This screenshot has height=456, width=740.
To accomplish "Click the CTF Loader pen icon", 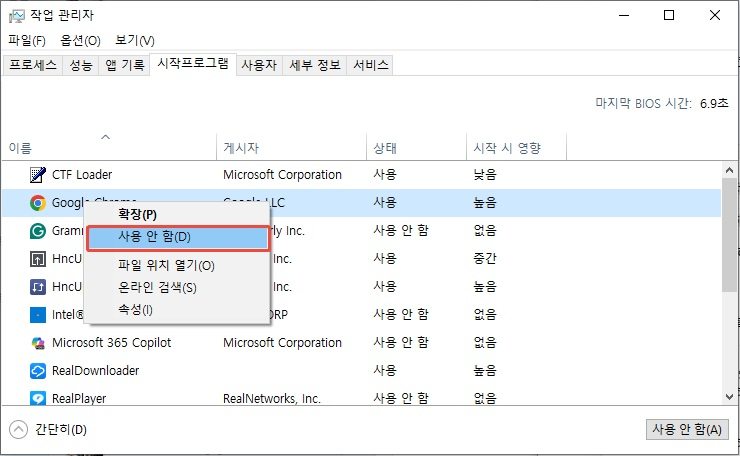I will coord(38,175).
